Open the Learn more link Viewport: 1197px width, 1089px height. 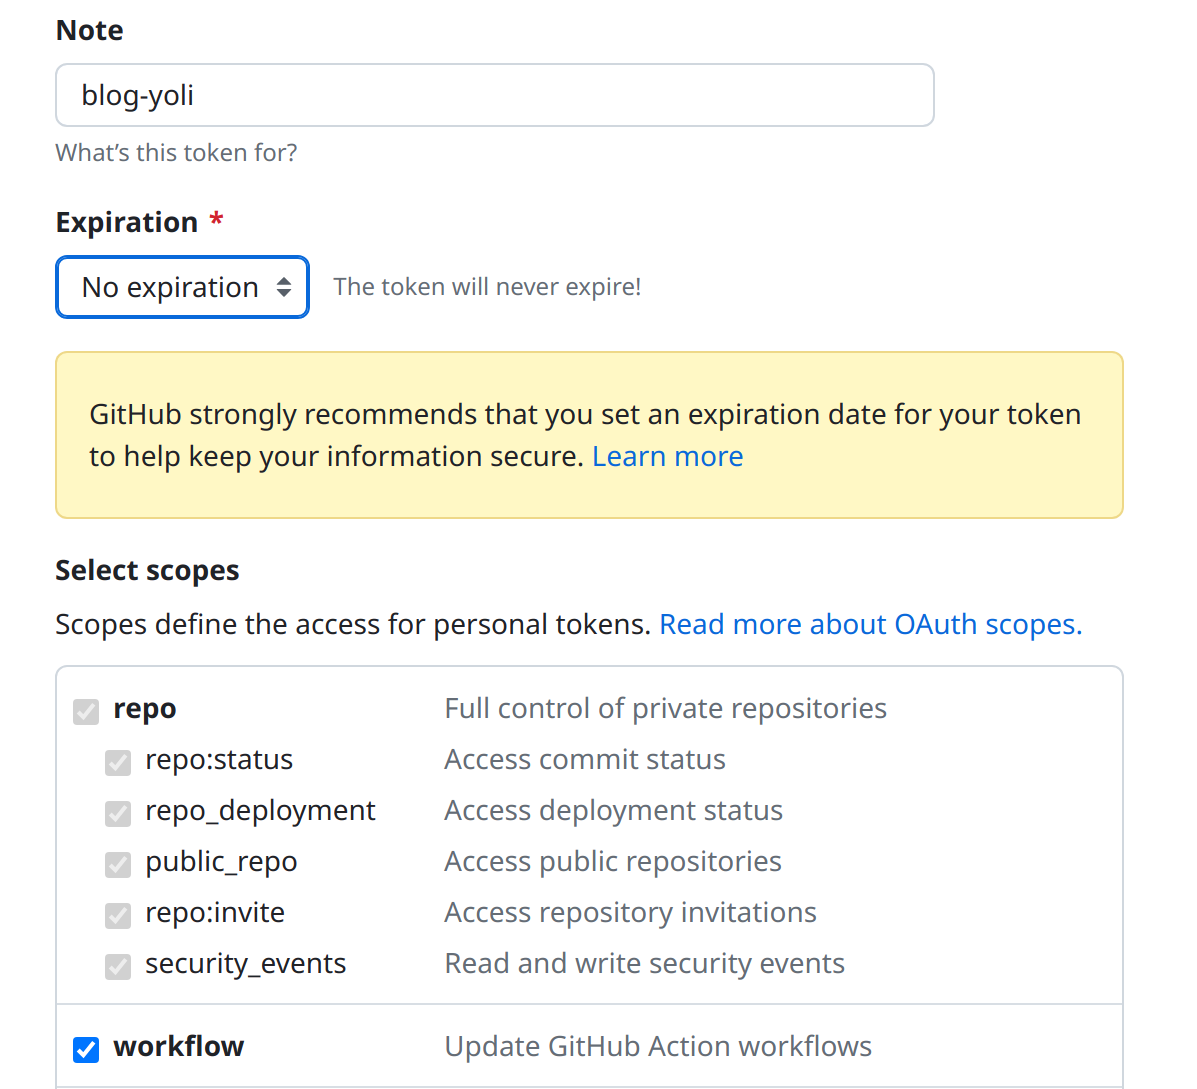click(667, 457)
